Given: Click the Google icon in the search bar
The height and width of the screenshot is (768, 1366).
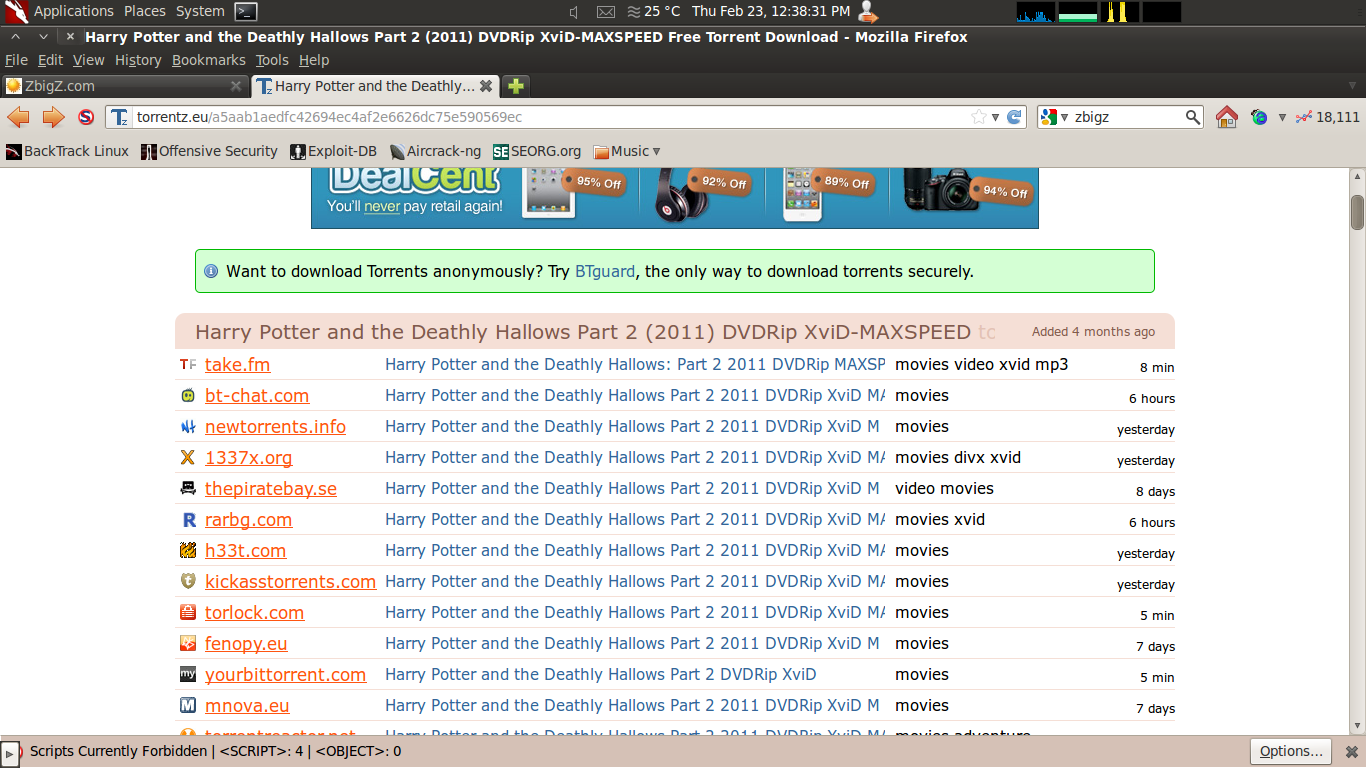Looking at the screenshot, I should pos(1049,117).
